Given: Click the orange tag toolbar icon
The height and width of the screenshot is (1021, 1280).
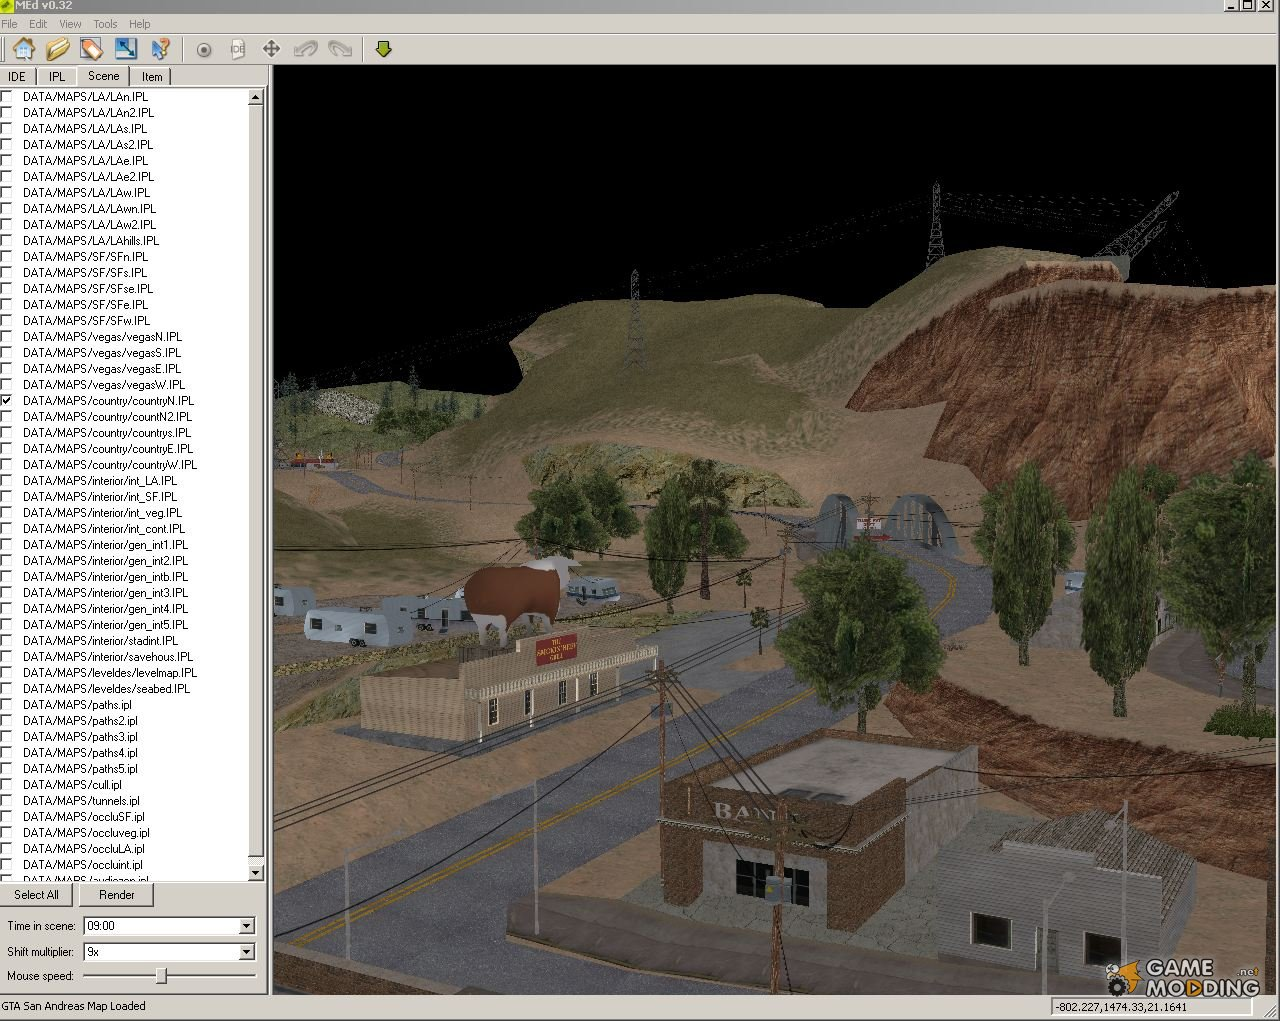Looking at the screenshot, I should 91,48.
